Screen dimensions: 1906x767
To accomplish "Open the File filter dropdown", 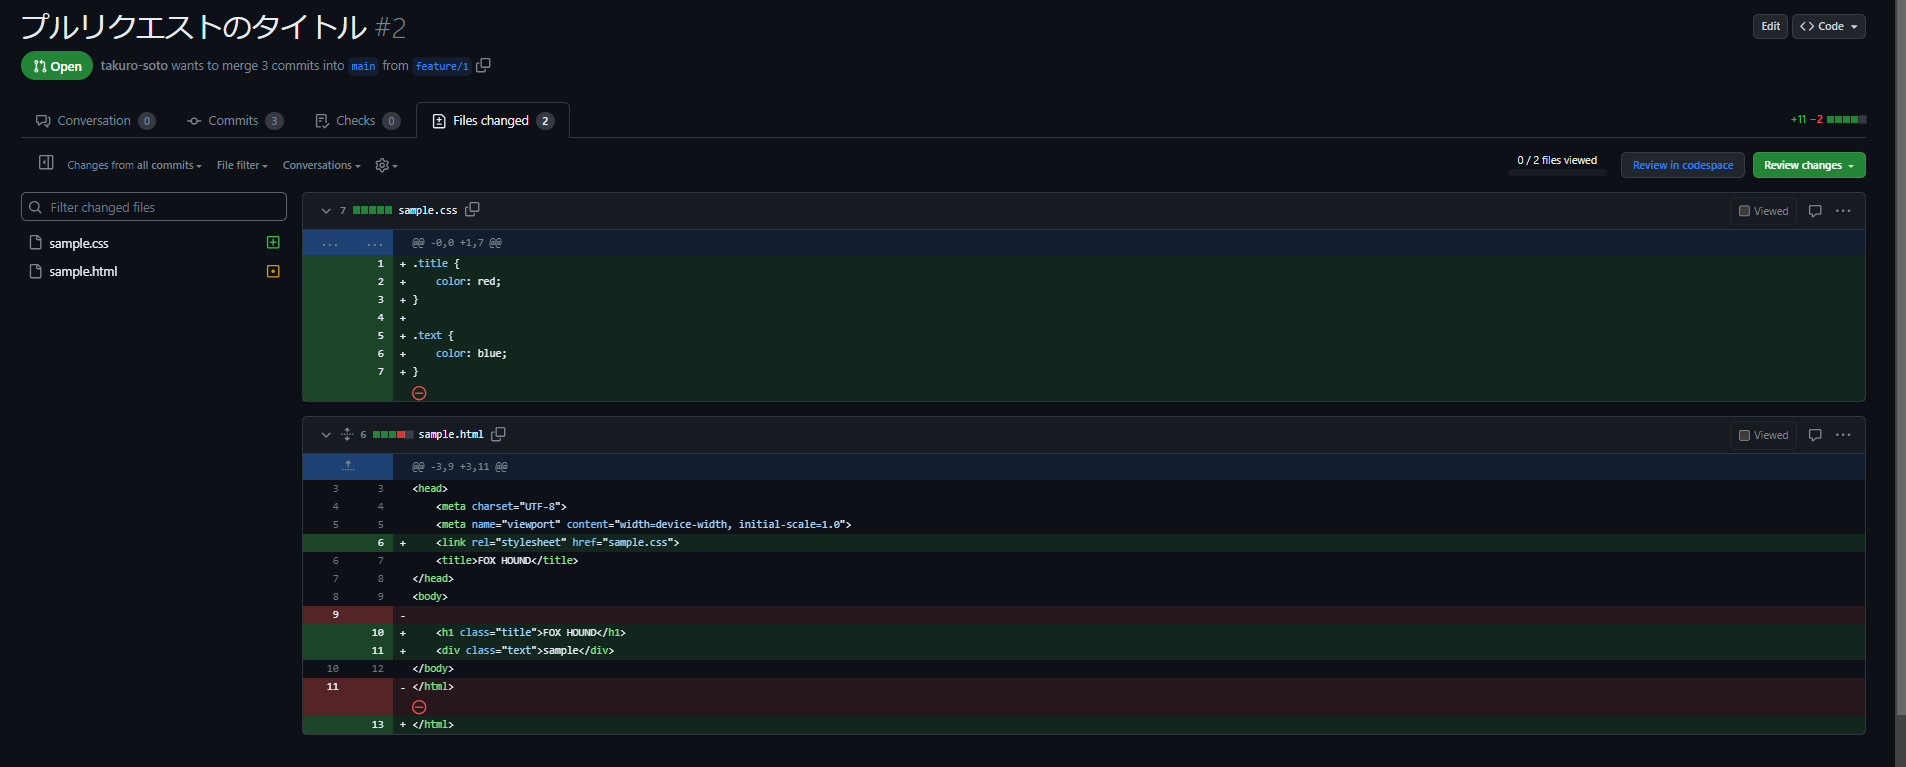I will (x=242, y=165).
